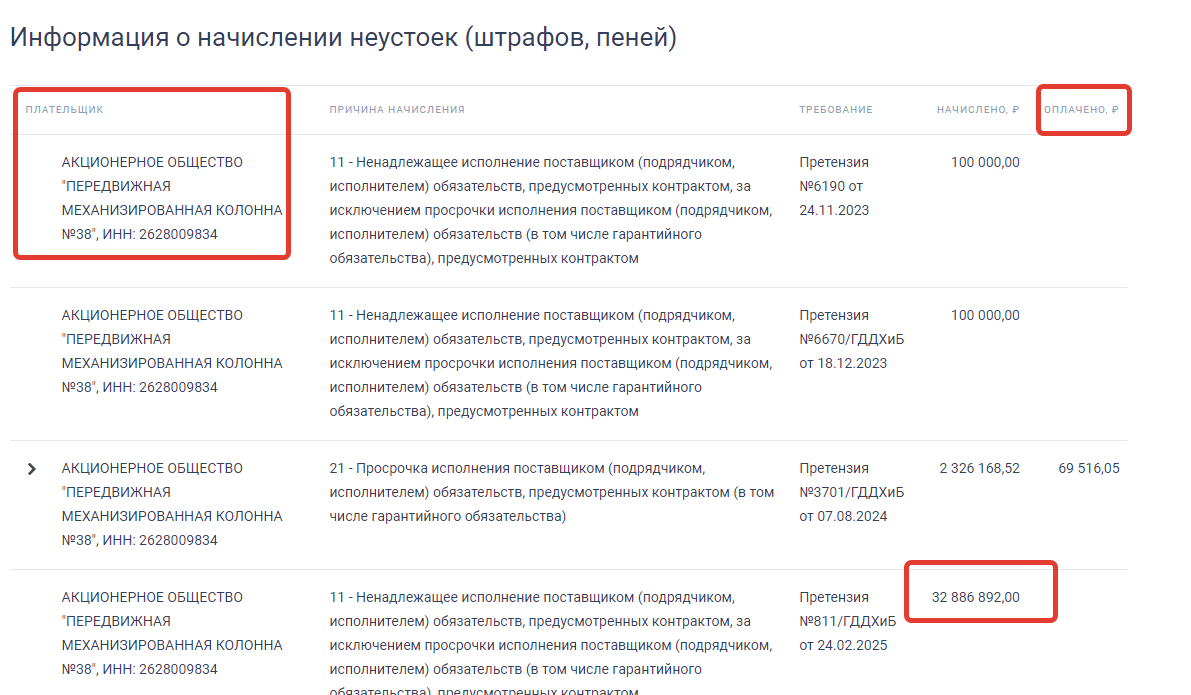The height and width of the screenshot is (695, 1191).
Task: Click reason text in the №811/ГДДХиБ row
Action: [551, 643]
